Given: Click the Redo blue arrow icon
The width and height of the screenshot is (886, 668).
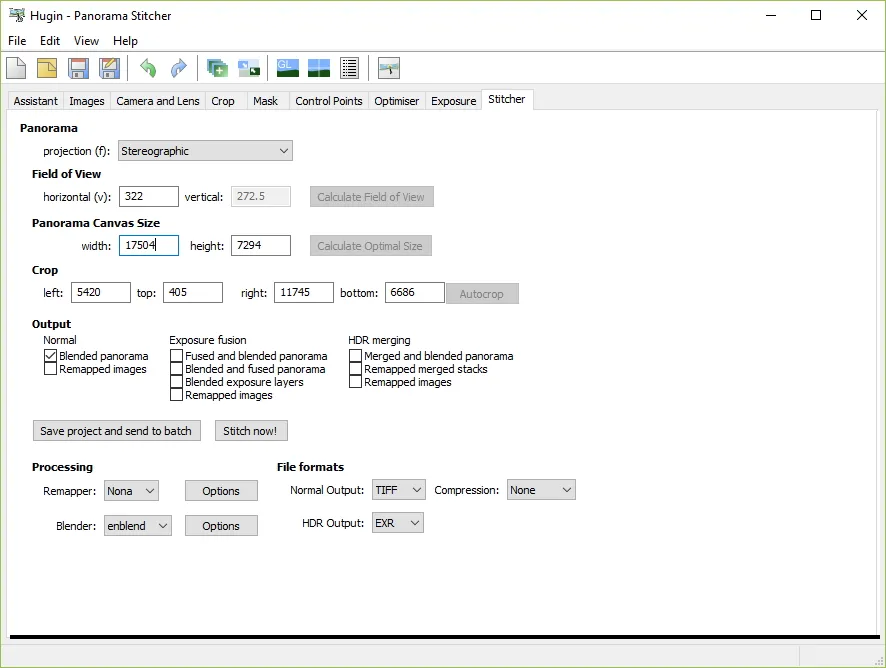Looking at the screenshot, I should coord(179,68).
